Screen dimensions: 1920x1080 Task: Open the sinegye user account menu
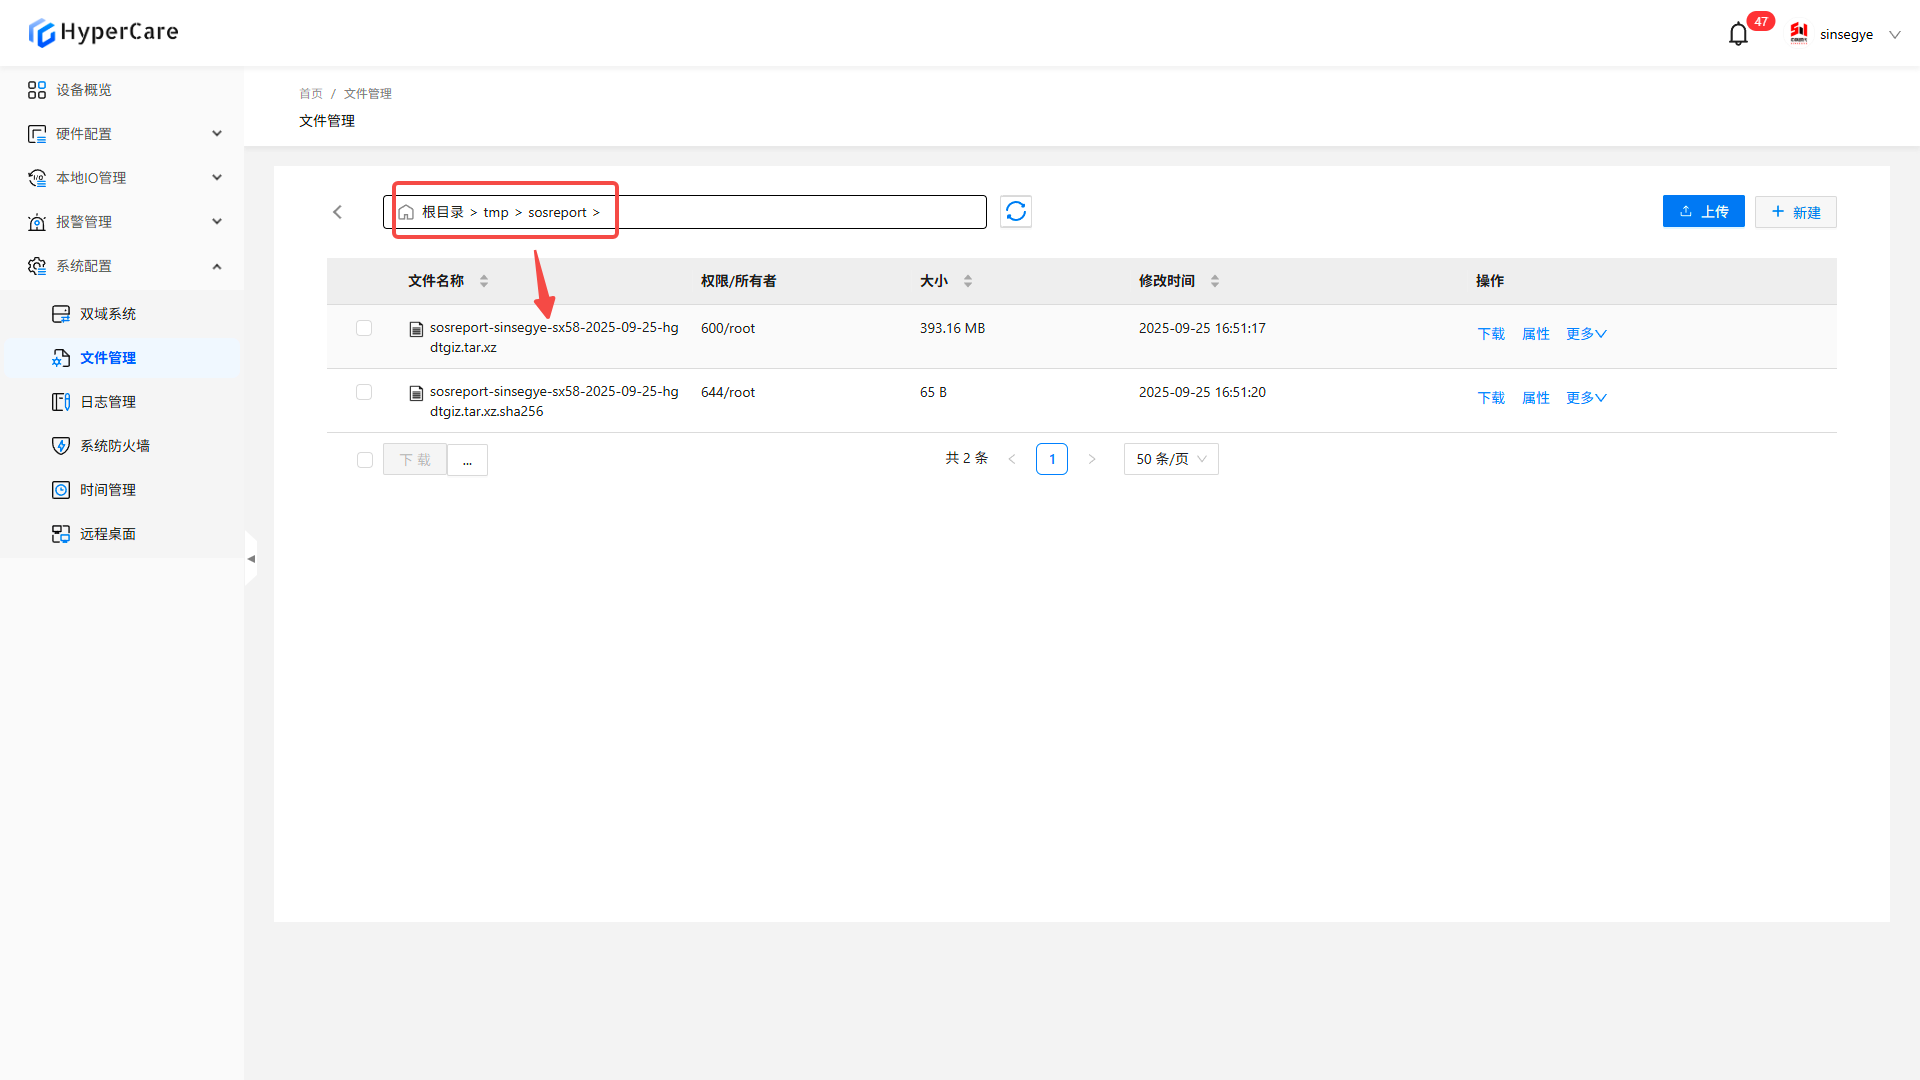1846,34
